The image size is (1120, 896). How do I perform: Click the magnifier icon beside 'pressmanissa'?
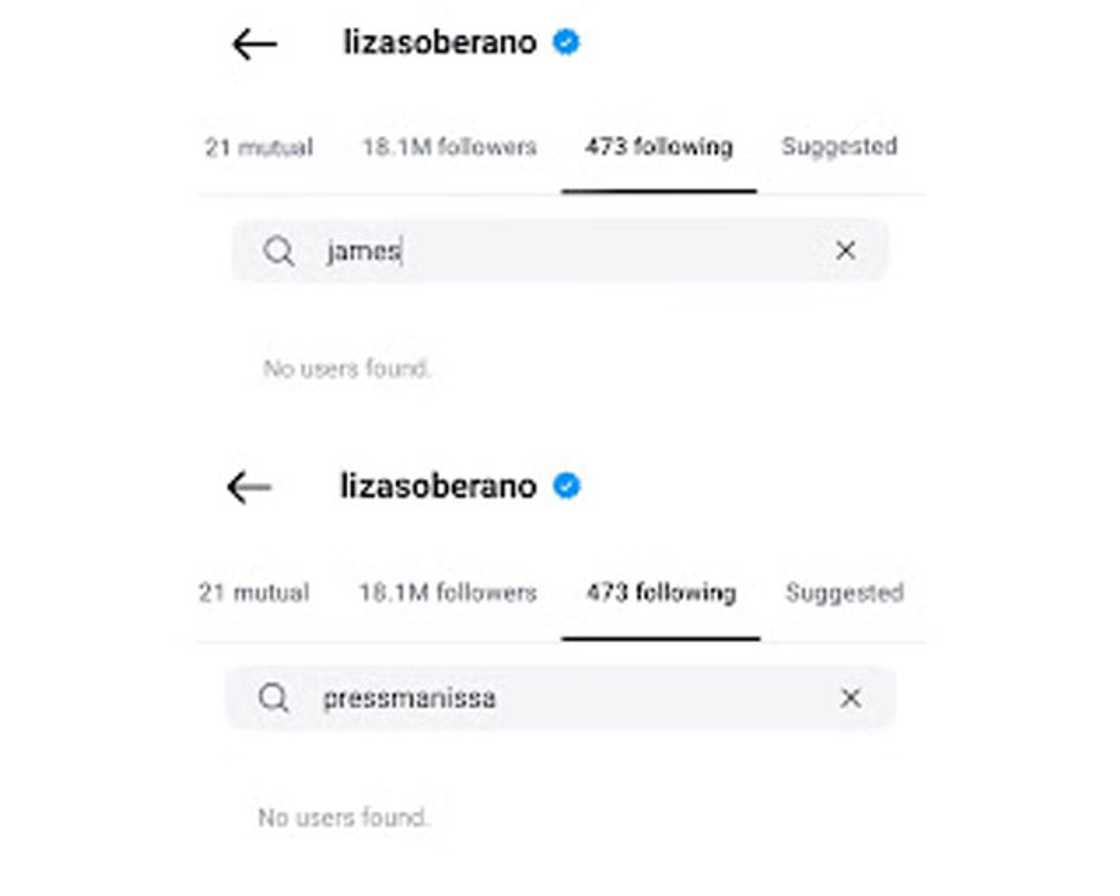point(274,698)
